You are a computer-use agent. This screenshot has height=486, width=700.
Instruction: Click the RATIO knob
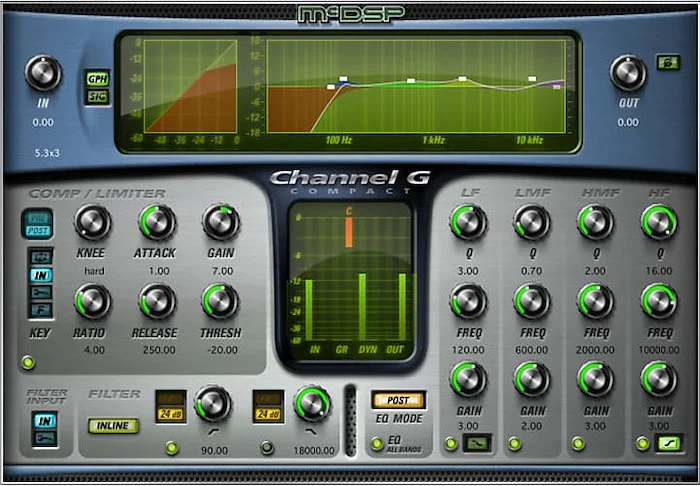pos(92,302)
